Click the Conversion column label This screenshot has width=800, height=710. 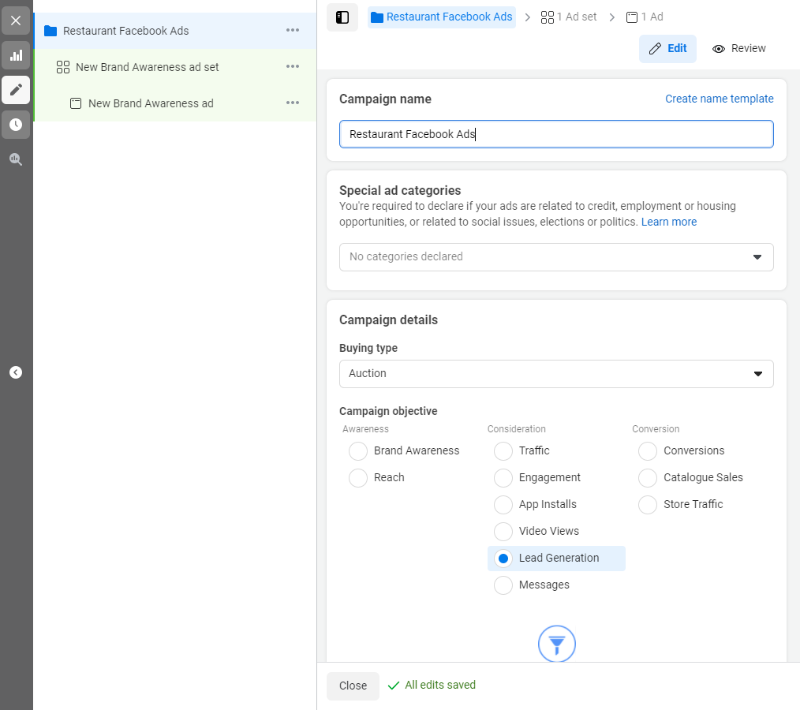[656, 429]
